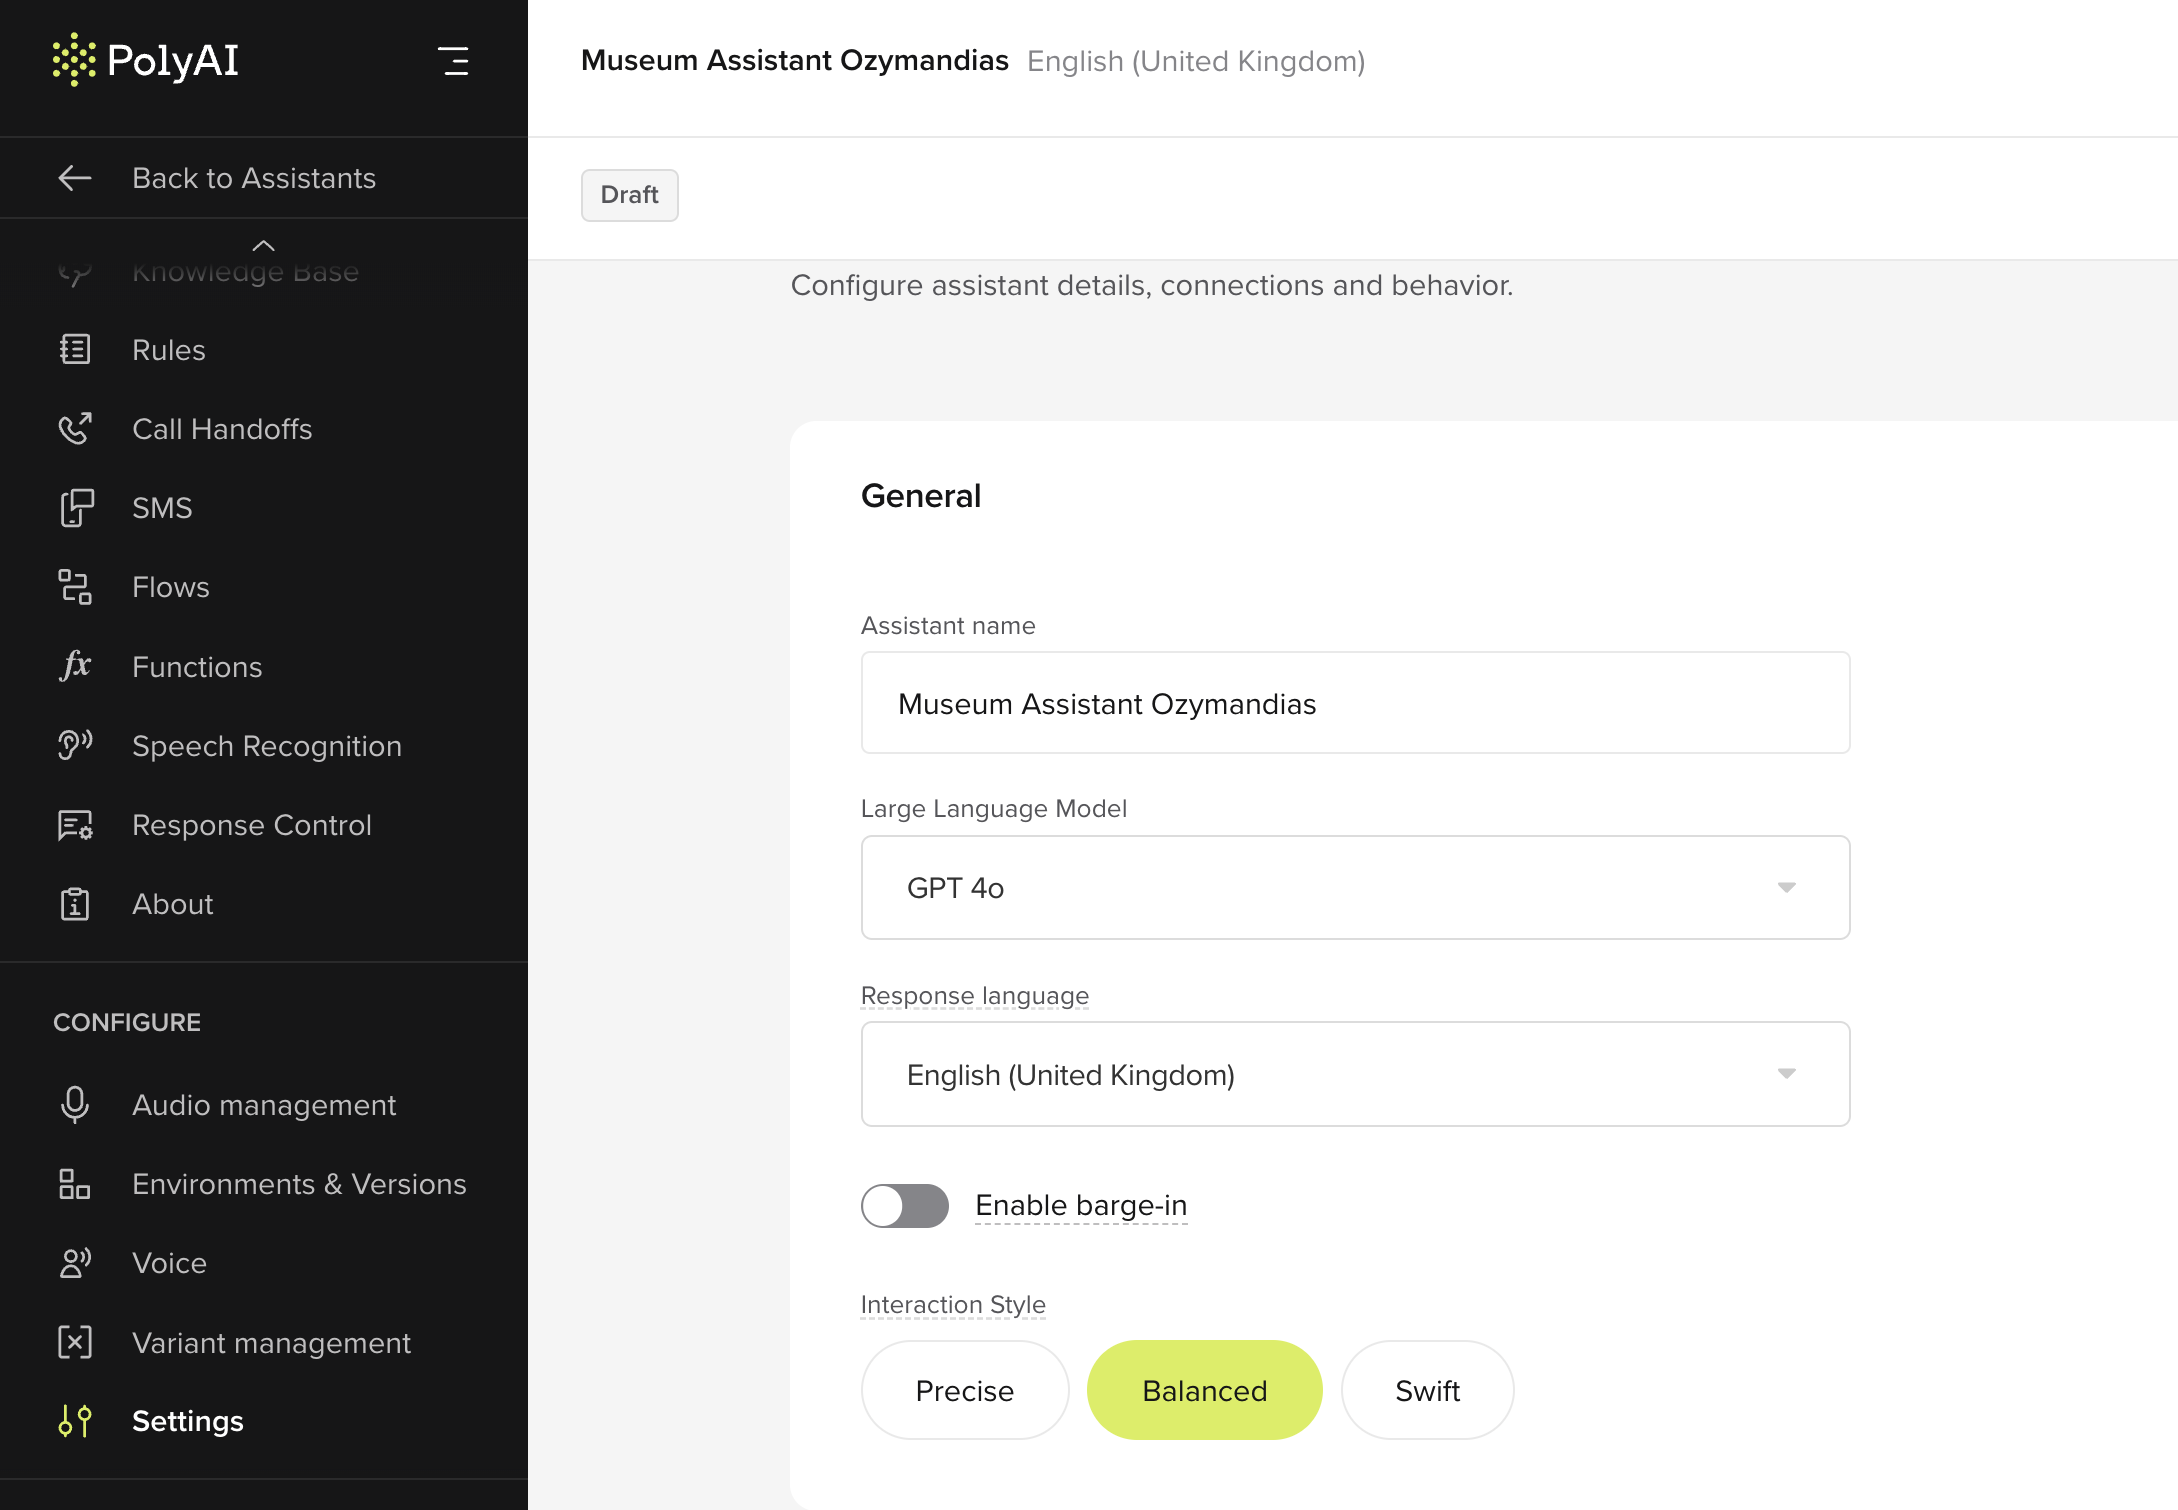2178x1510 pixels.
Task: Go to Environments & Versions page
Action: point(299,1184)
